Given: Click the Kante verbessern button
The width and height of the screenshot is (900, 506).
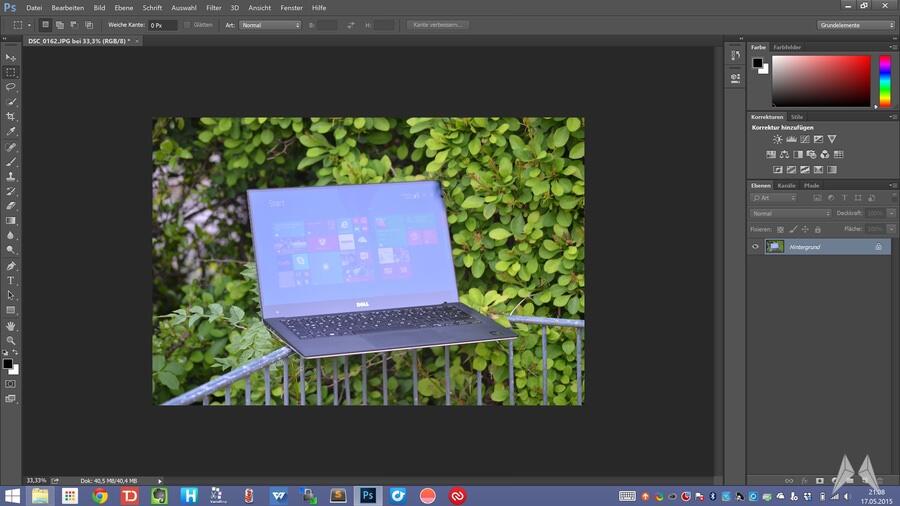Looking at the screenshot, I should (437, 24).
